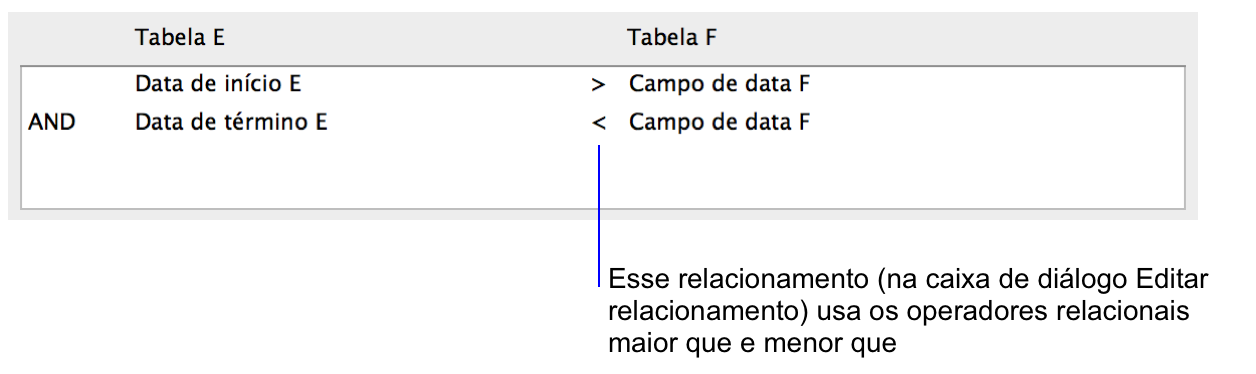Click the word relacionamento) on the second annotation line
1256x374 pixels.
tap(709, 312)
